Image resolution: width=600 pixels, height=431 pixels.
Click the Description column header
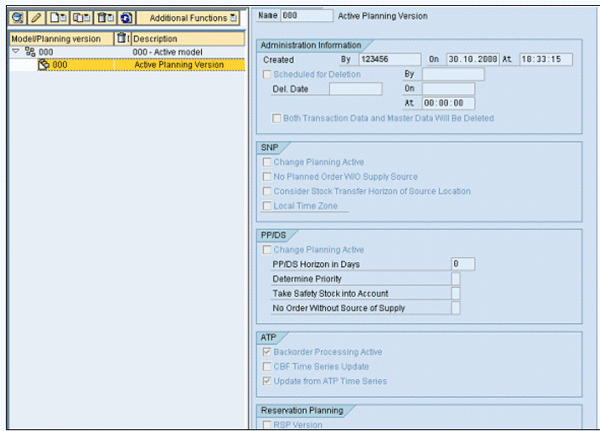pos(185,38)
